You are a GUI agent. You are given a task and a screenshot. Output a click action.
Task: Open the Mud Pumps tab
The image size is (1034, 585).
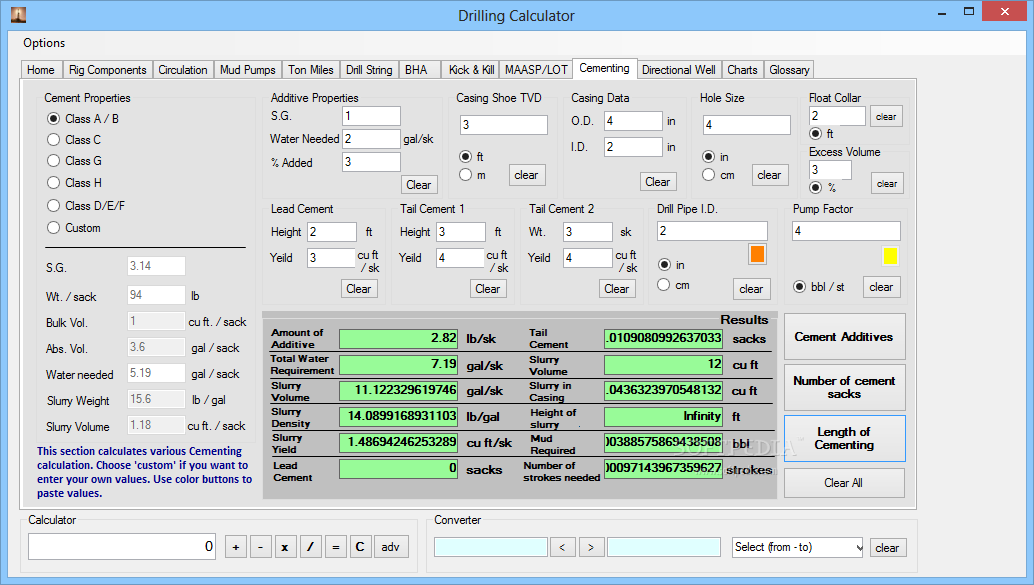[247, 70]
